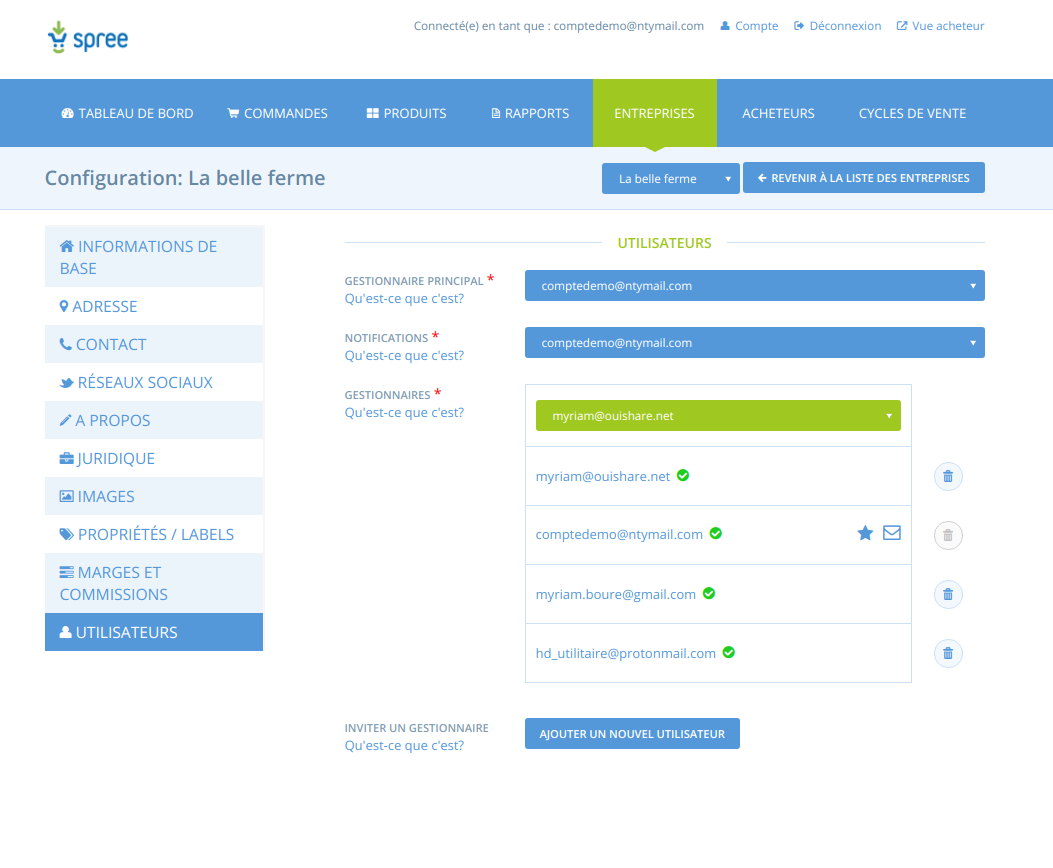Open Gestionnaires green dropdown myriam@ouishare.net
1053x868 pixels.
point(718,416)
